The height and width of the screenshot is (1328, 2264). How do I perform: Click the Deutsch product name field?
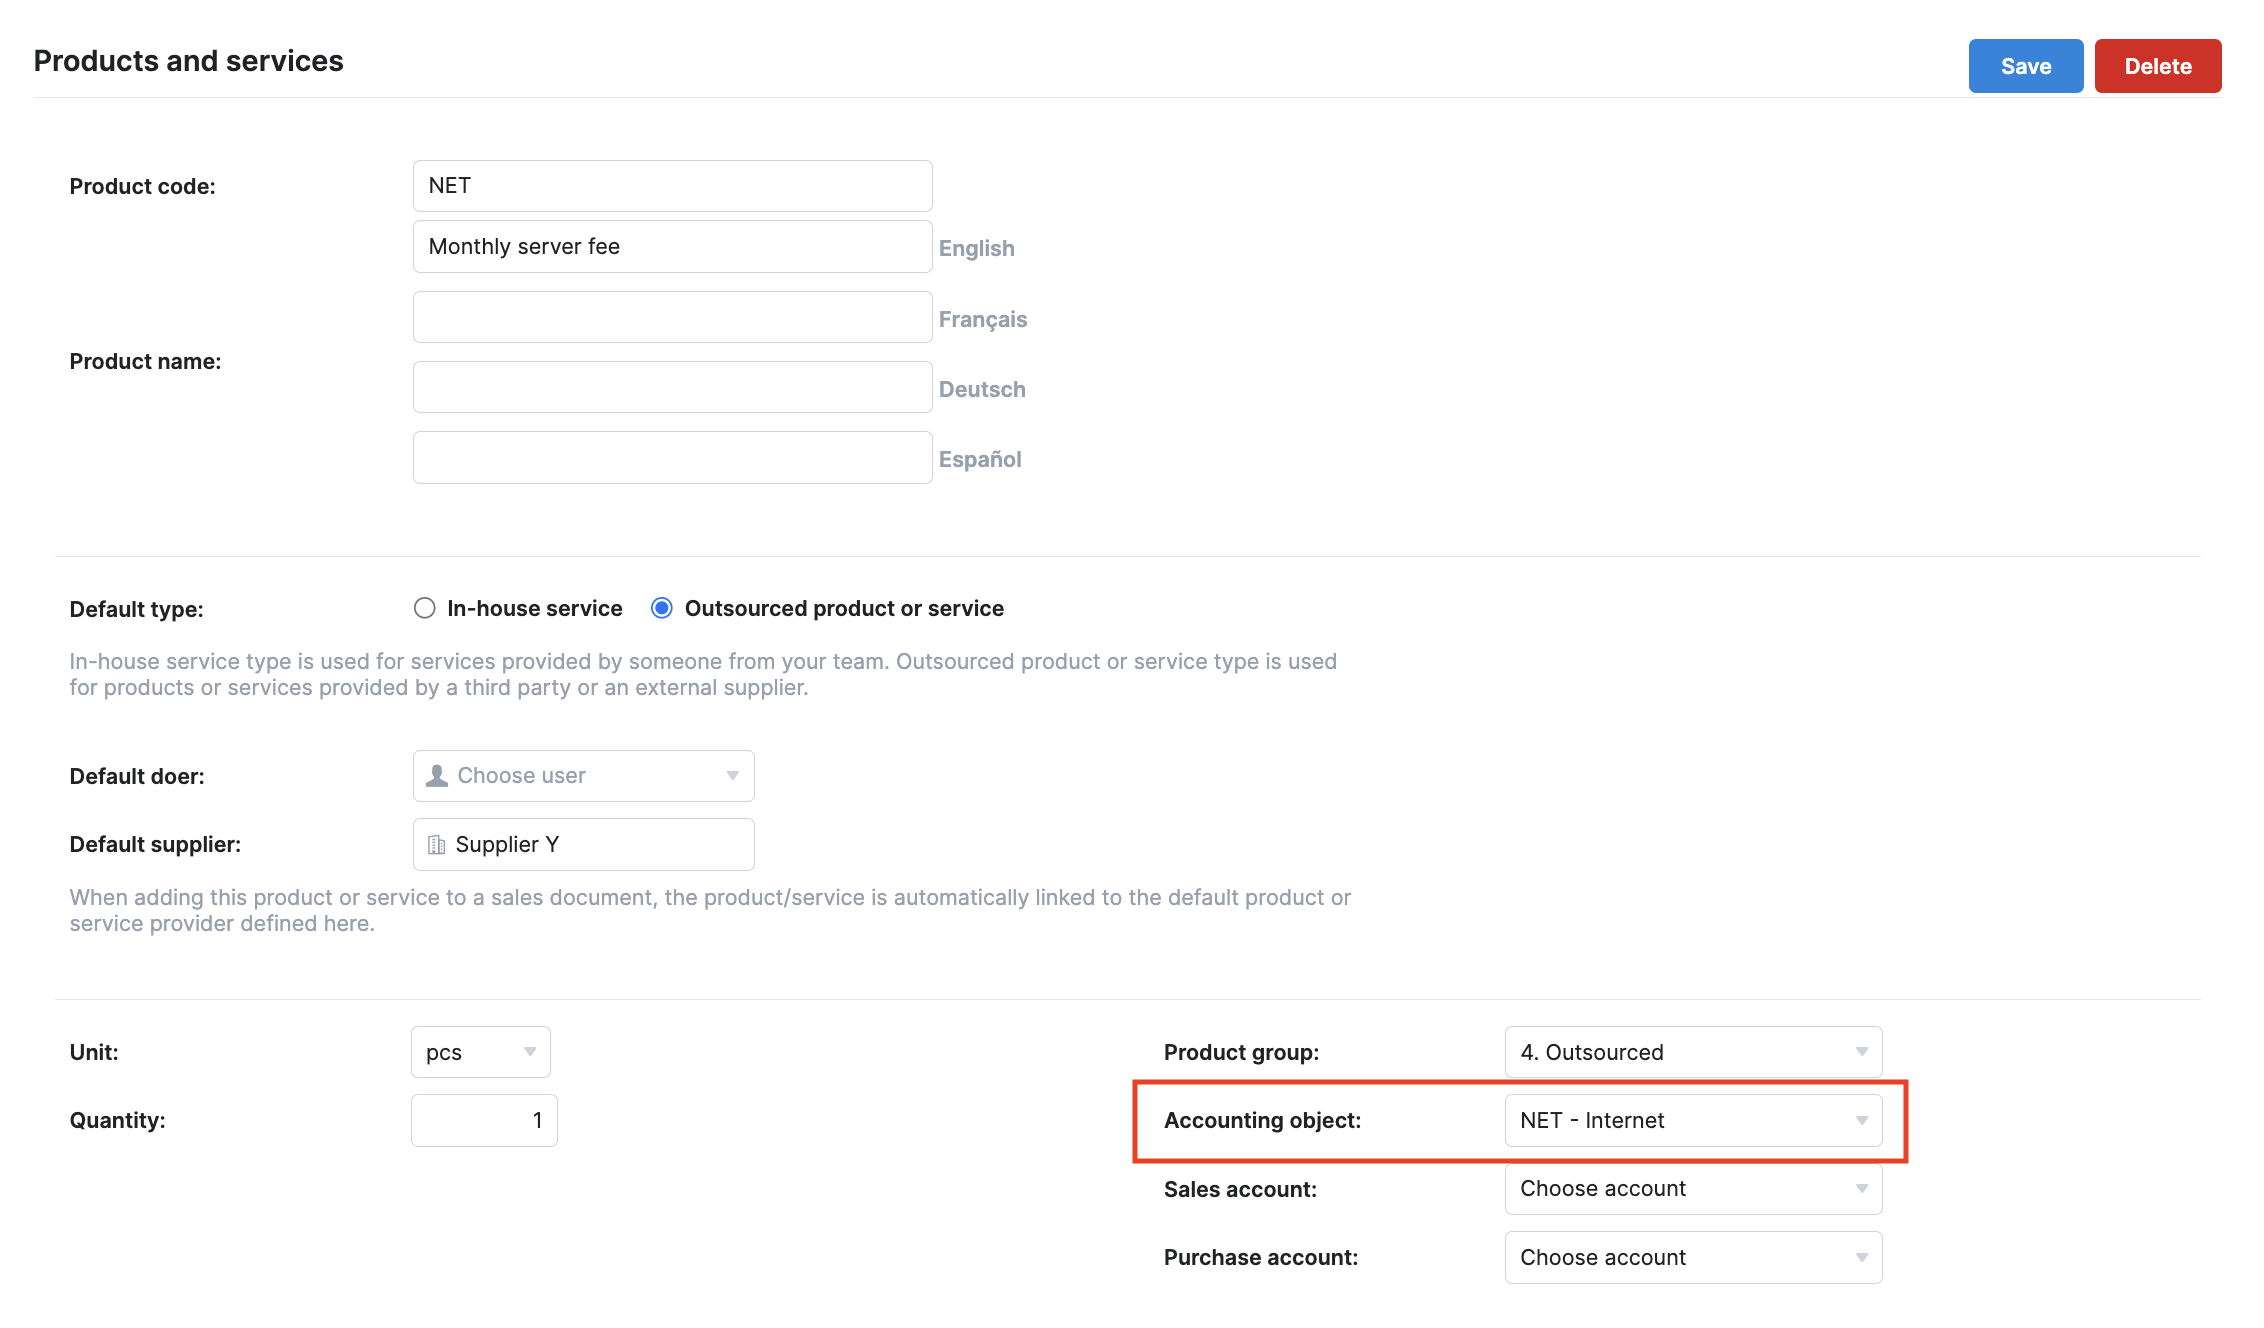pos(672,387)
